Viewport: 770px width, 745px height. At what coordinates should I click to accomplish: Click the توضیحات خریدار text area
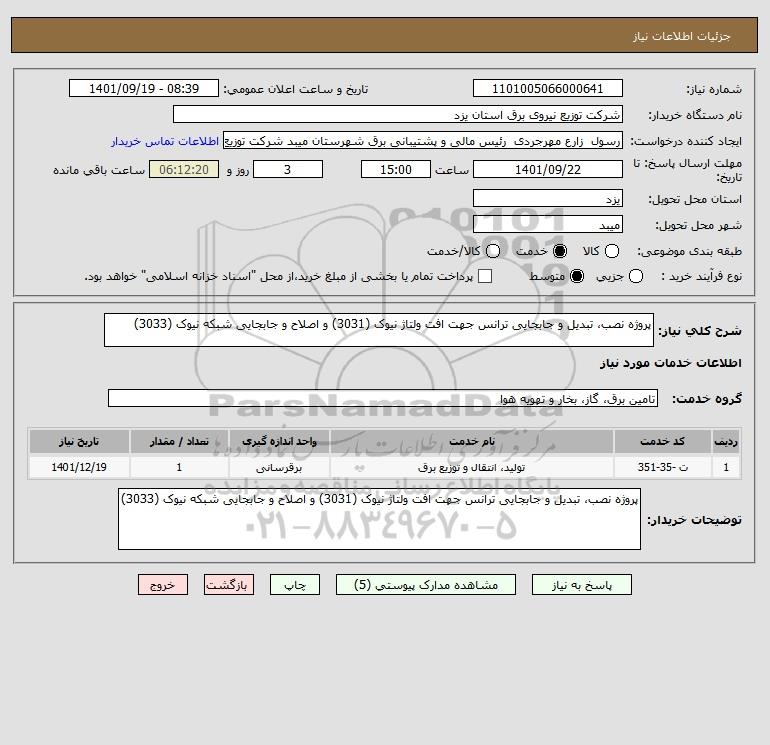point(379,519)
